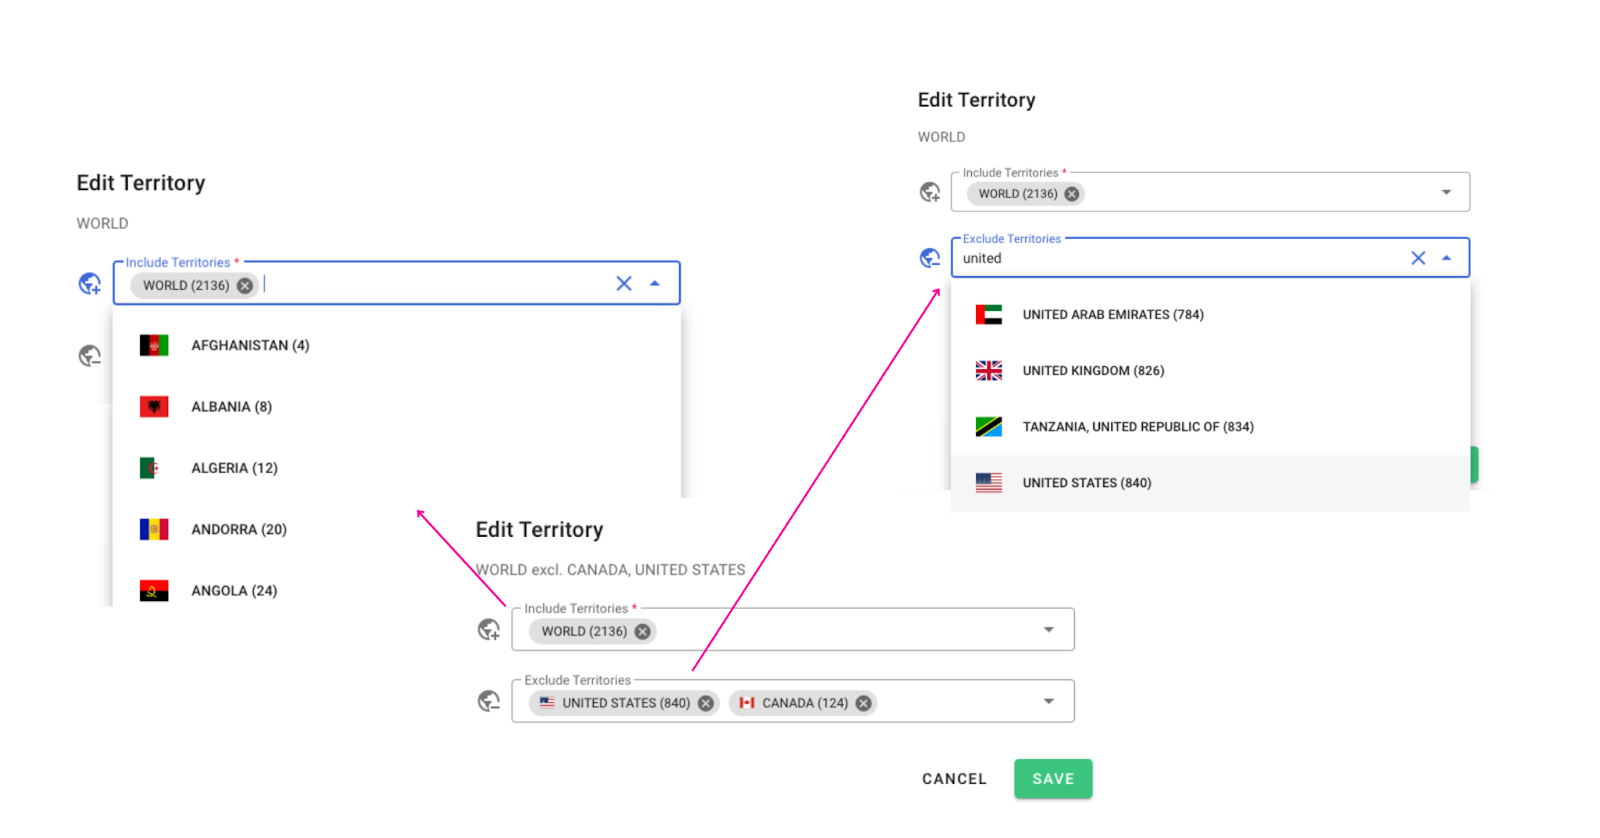Collapse the left Include Territories list

pyautogui.click(x=655, y=284)
